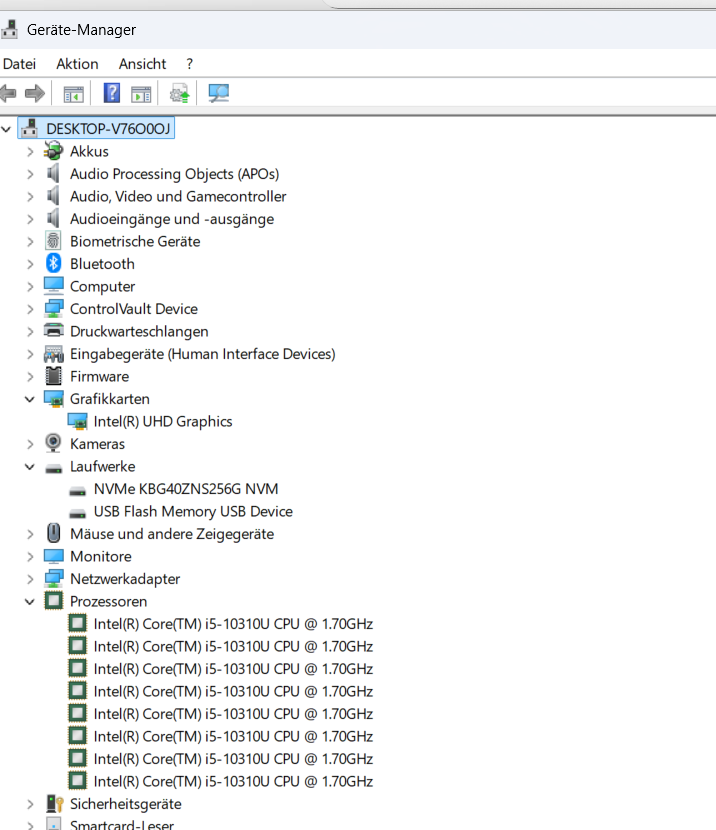This screenshot has width=716, height=830.
Task: Select the Akkus battery icon
Action: pyautogui.click(x=53, y=151)
